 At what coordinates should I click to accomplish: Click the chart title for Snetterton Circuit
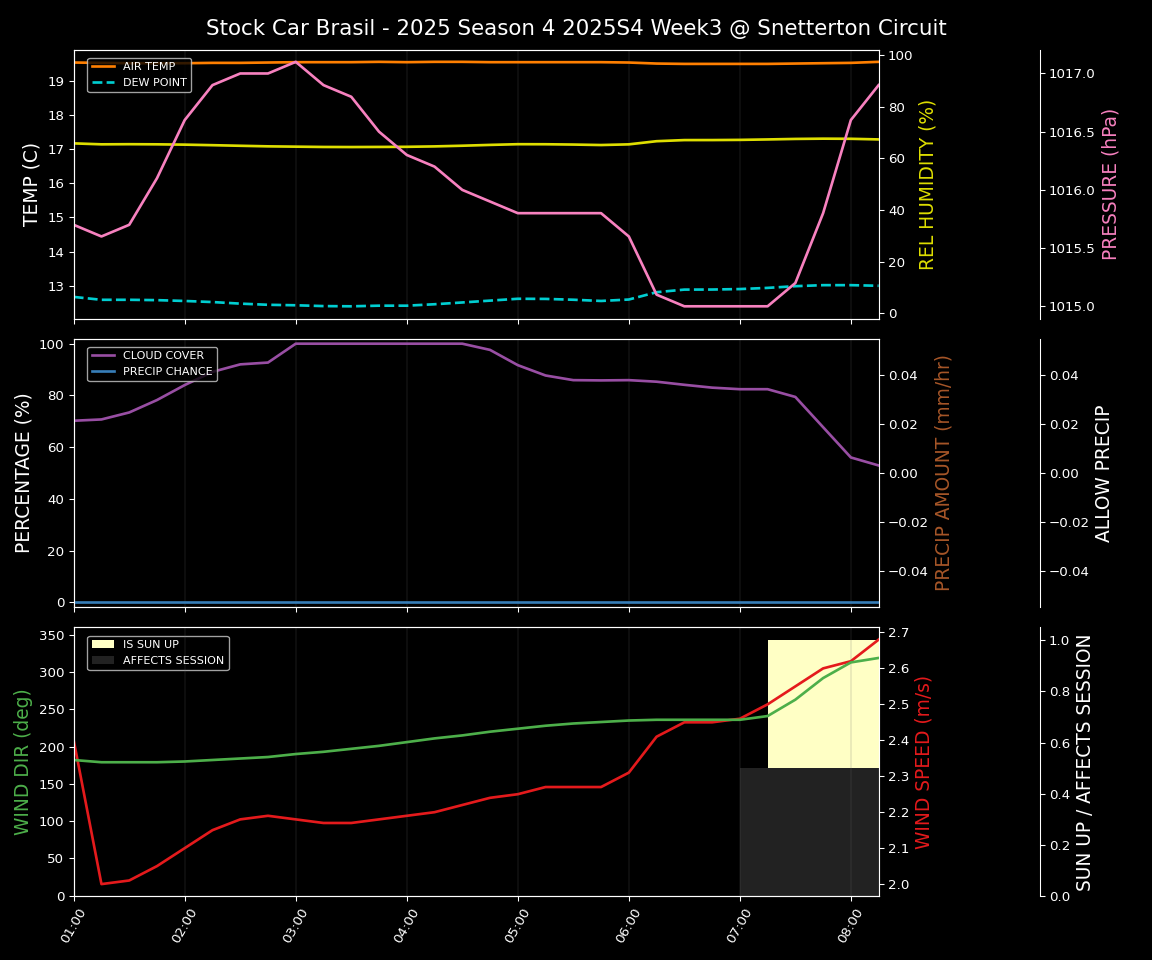coord(576,28)
